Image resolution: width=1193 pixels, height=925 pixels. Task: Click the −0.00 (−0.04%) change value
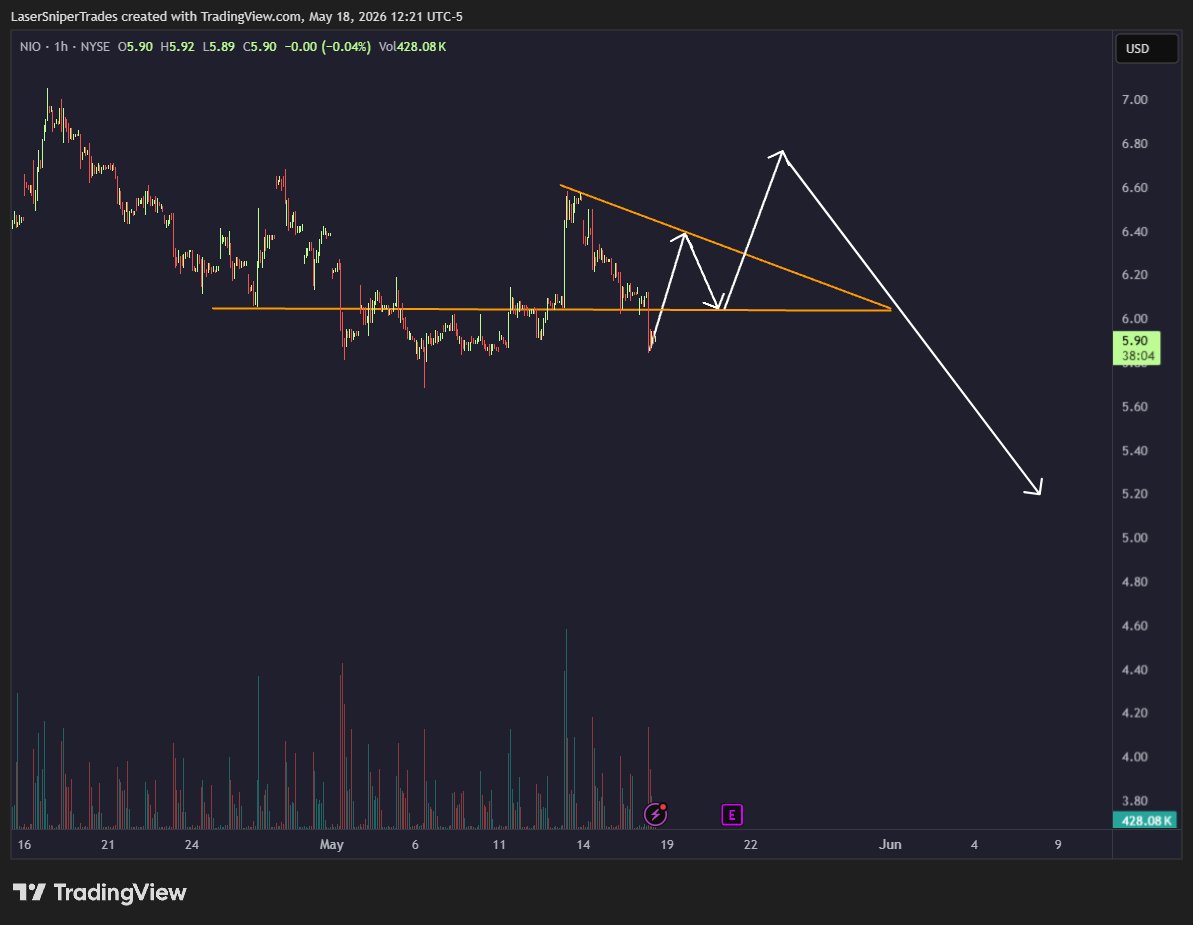point(328,47)
